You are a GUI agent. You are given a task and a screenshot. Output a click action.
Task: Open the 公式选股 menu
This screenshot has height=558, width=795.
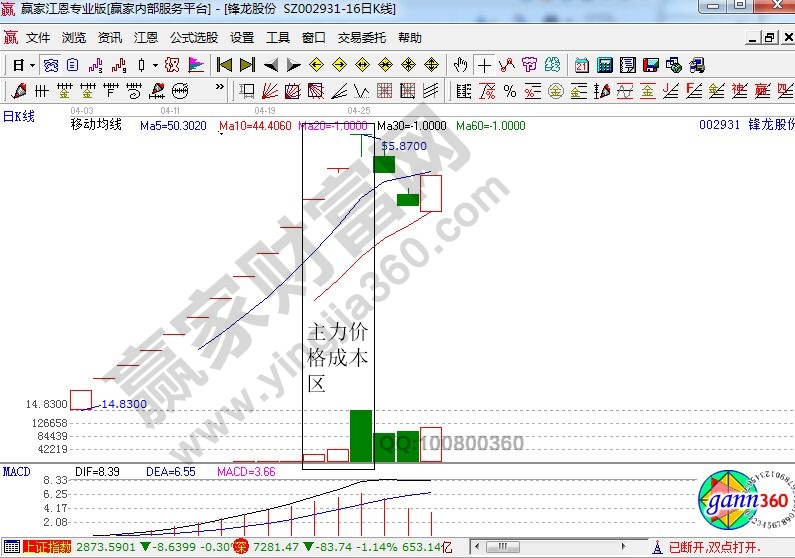pyautogui.click(x=193, y=38)
